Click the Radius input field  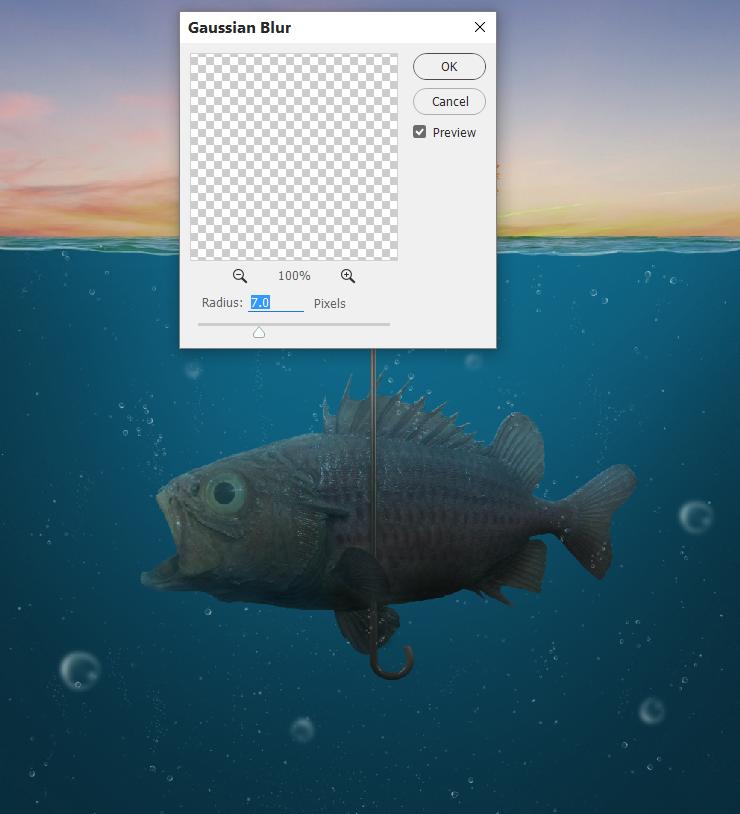pyautogui.click(x=276, y=303)
